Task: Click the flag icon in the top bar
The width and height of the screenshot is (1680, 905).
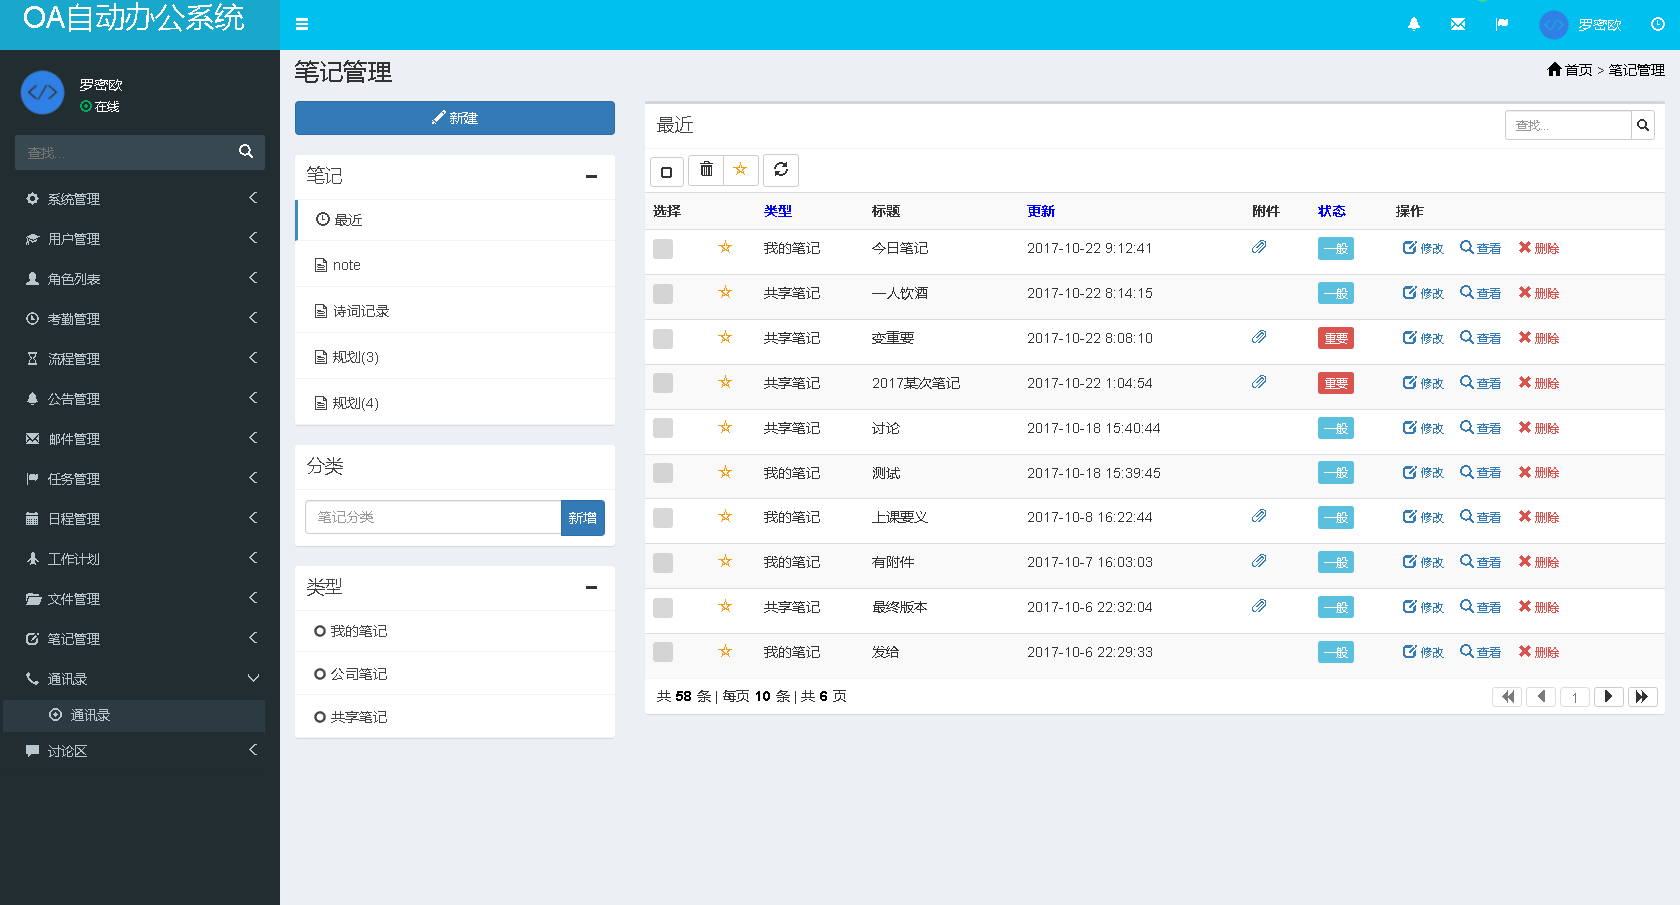Action: pyautogui.click(x=1502, y=24)
